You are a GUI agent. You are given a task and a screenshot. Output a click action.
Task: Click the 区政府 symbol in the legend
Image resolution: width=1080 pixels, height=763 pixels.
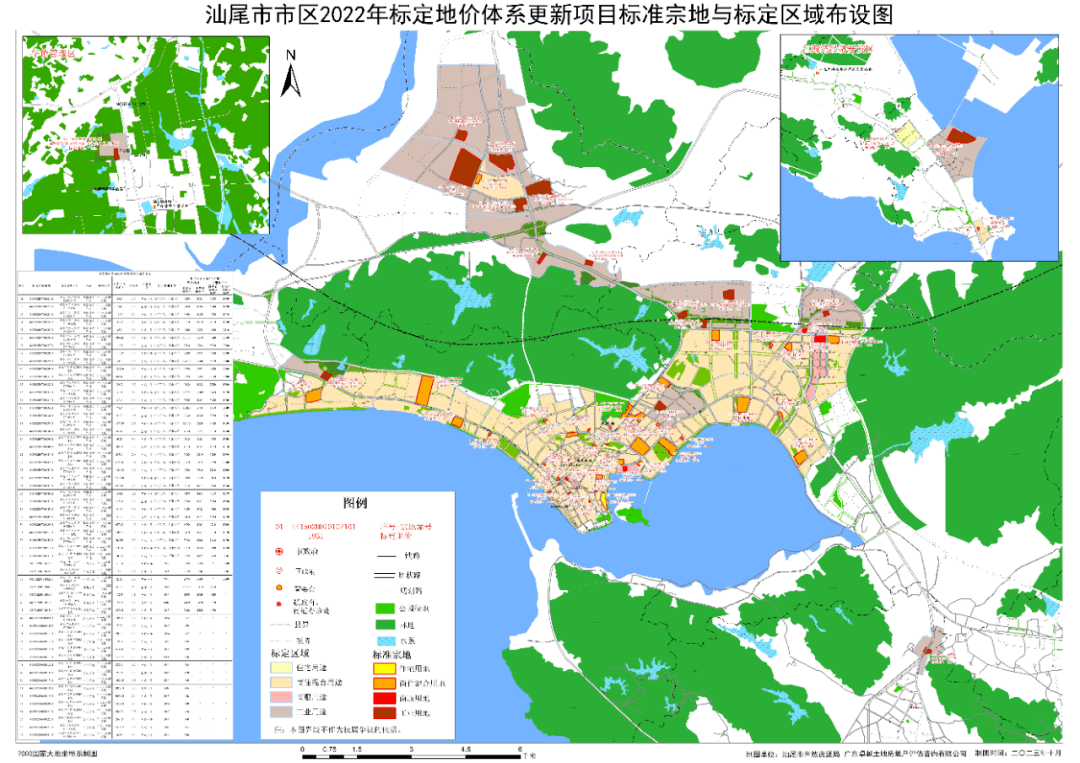click(279, 571)
